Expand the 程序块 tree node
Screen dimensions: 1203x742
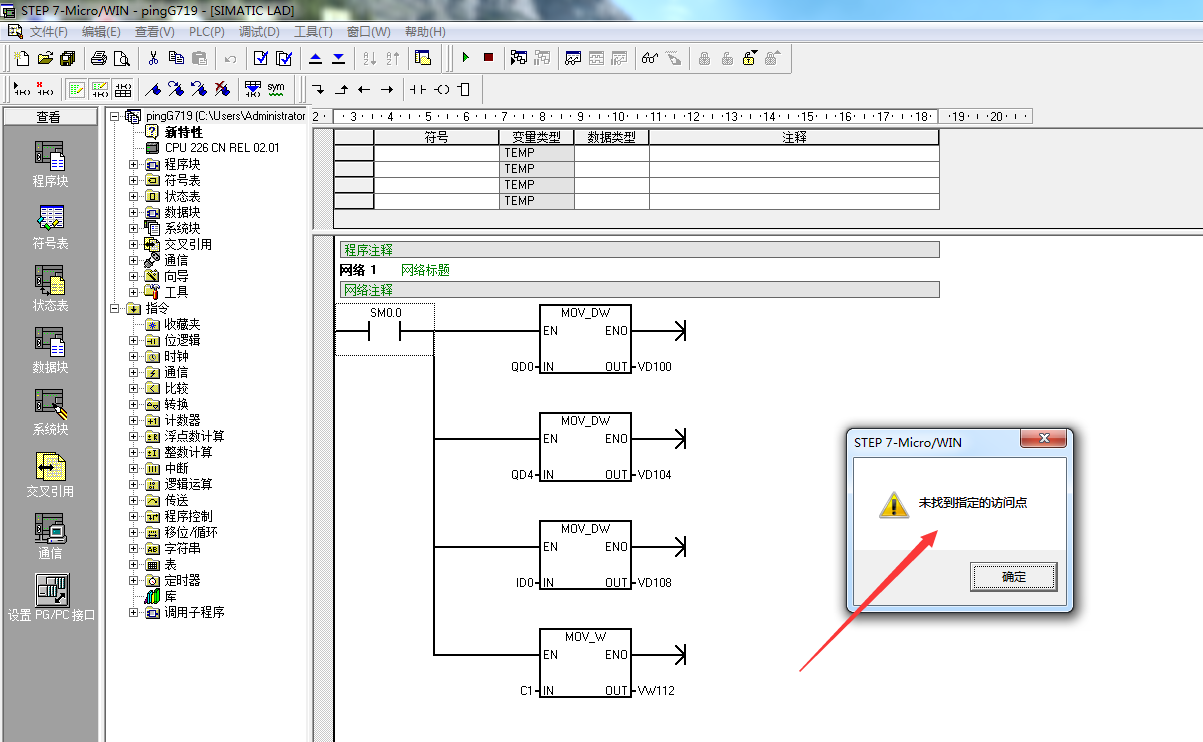134,164
